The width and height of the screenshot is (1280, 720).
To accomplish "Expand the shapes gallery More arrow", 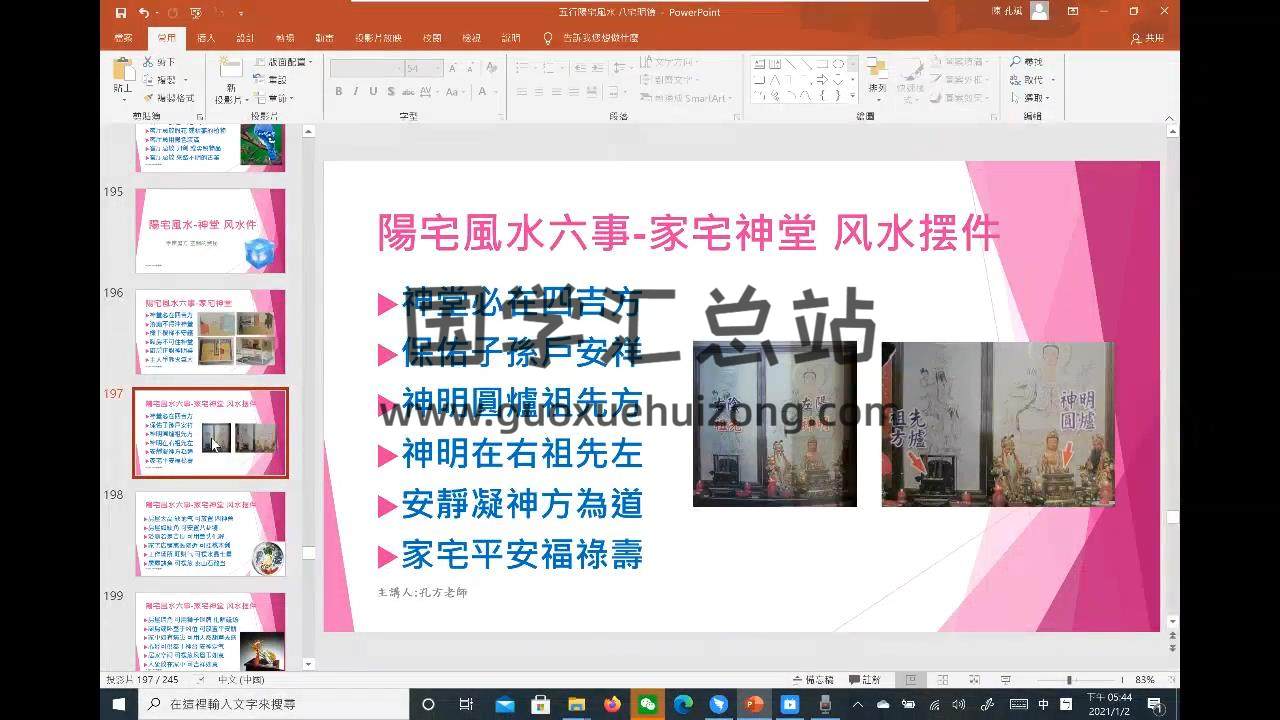I will pos(852,96).
